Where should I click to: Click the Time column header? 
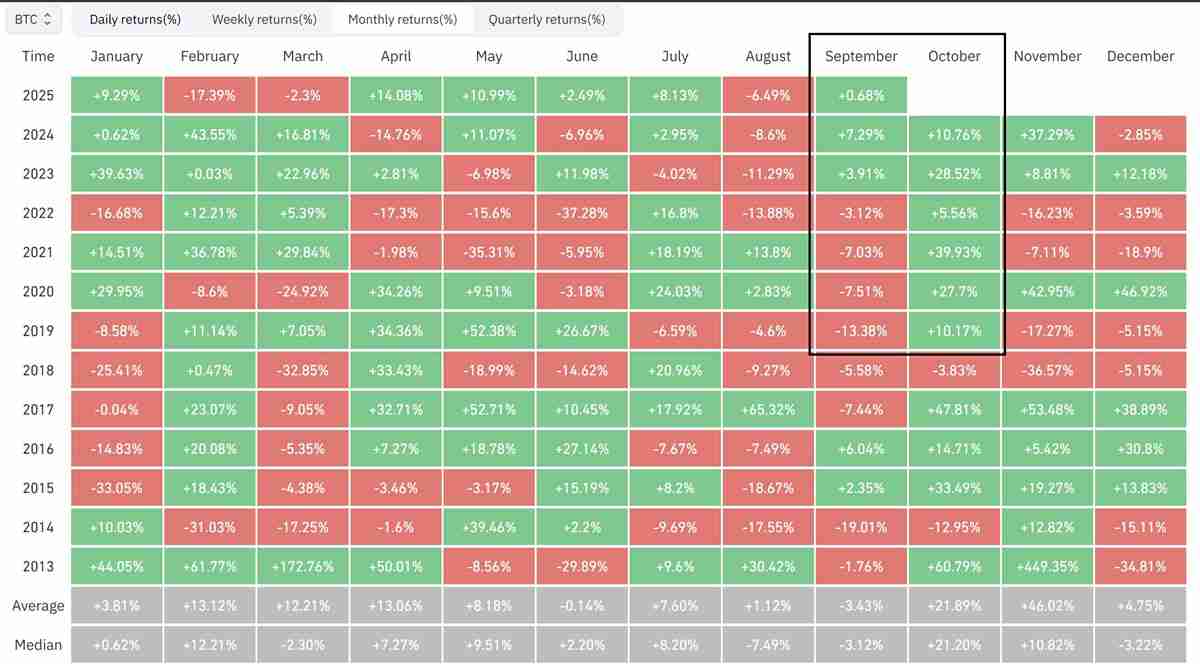click(38, 56)
